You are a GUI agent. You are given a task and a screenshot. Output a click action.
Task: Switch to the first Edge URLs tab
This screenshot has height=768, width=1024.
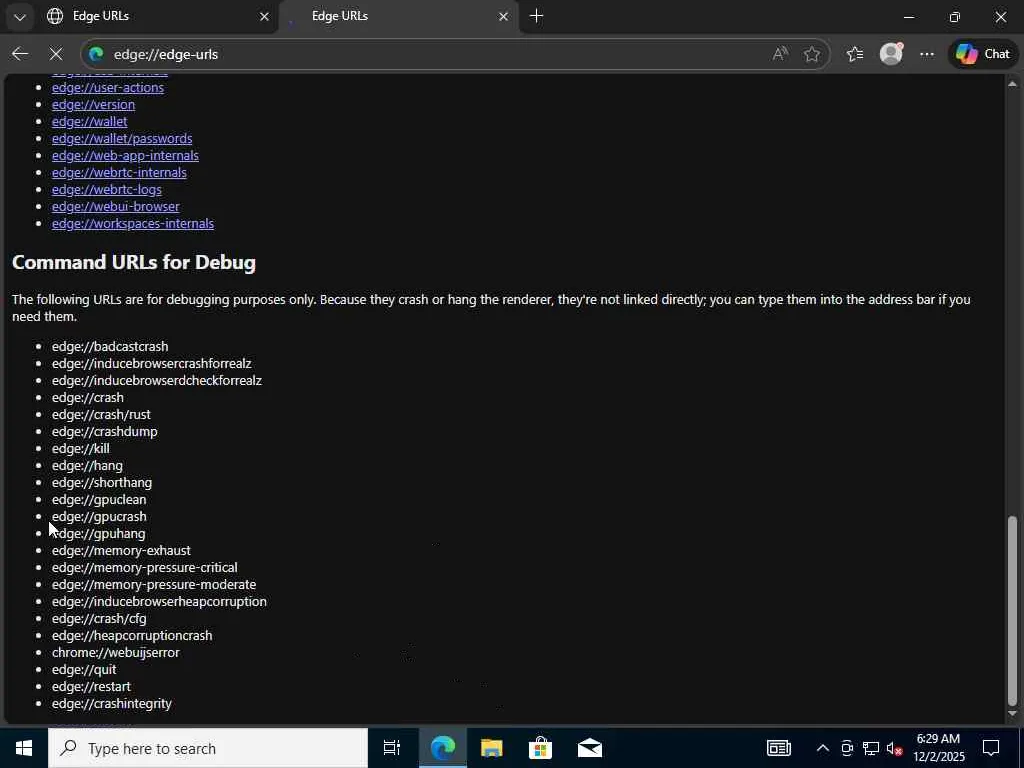click(x=158, y=16)
